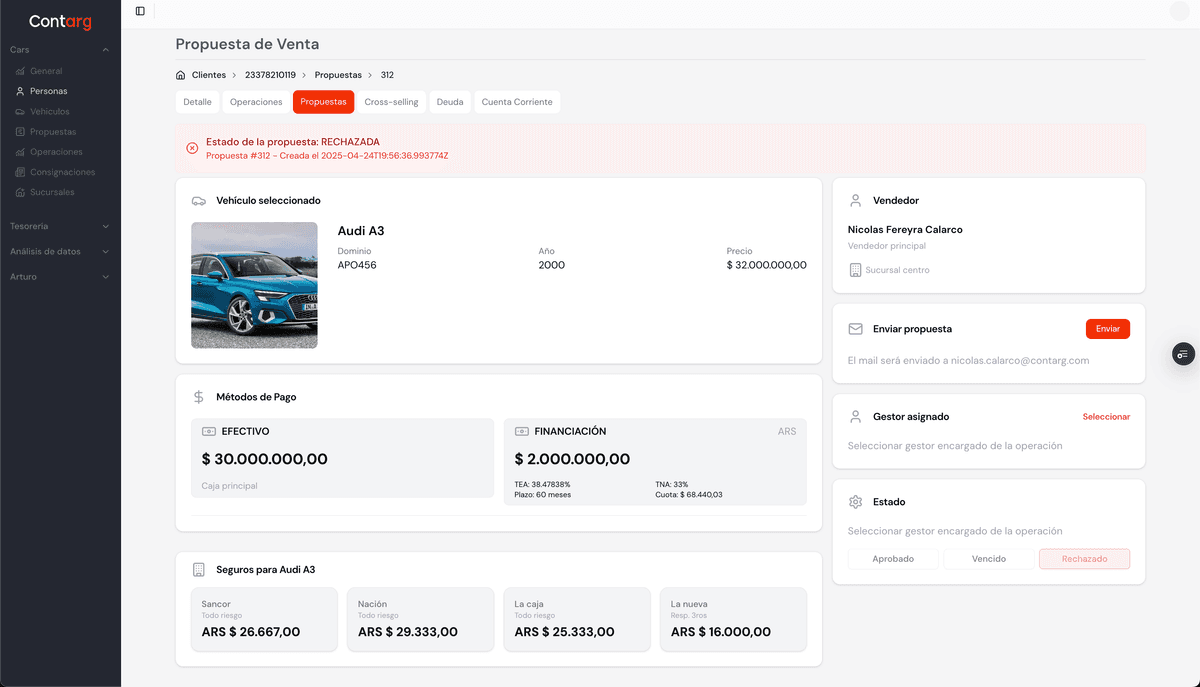Open Personas in the sidebar
1200x687 pixels.
pos(48,91)
